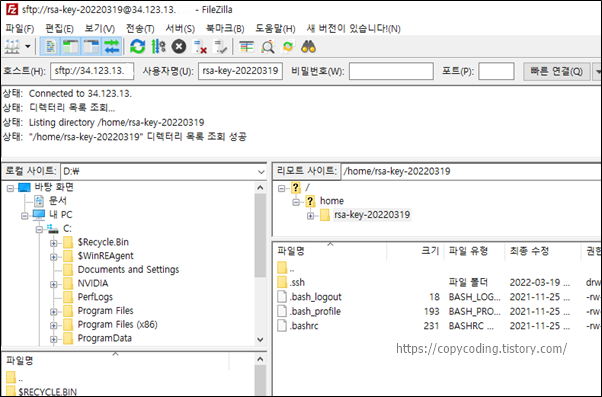The width and height of the screenshot is (602, 397).
Task: Click the 포트 input field
Action: tap(496, 71)
